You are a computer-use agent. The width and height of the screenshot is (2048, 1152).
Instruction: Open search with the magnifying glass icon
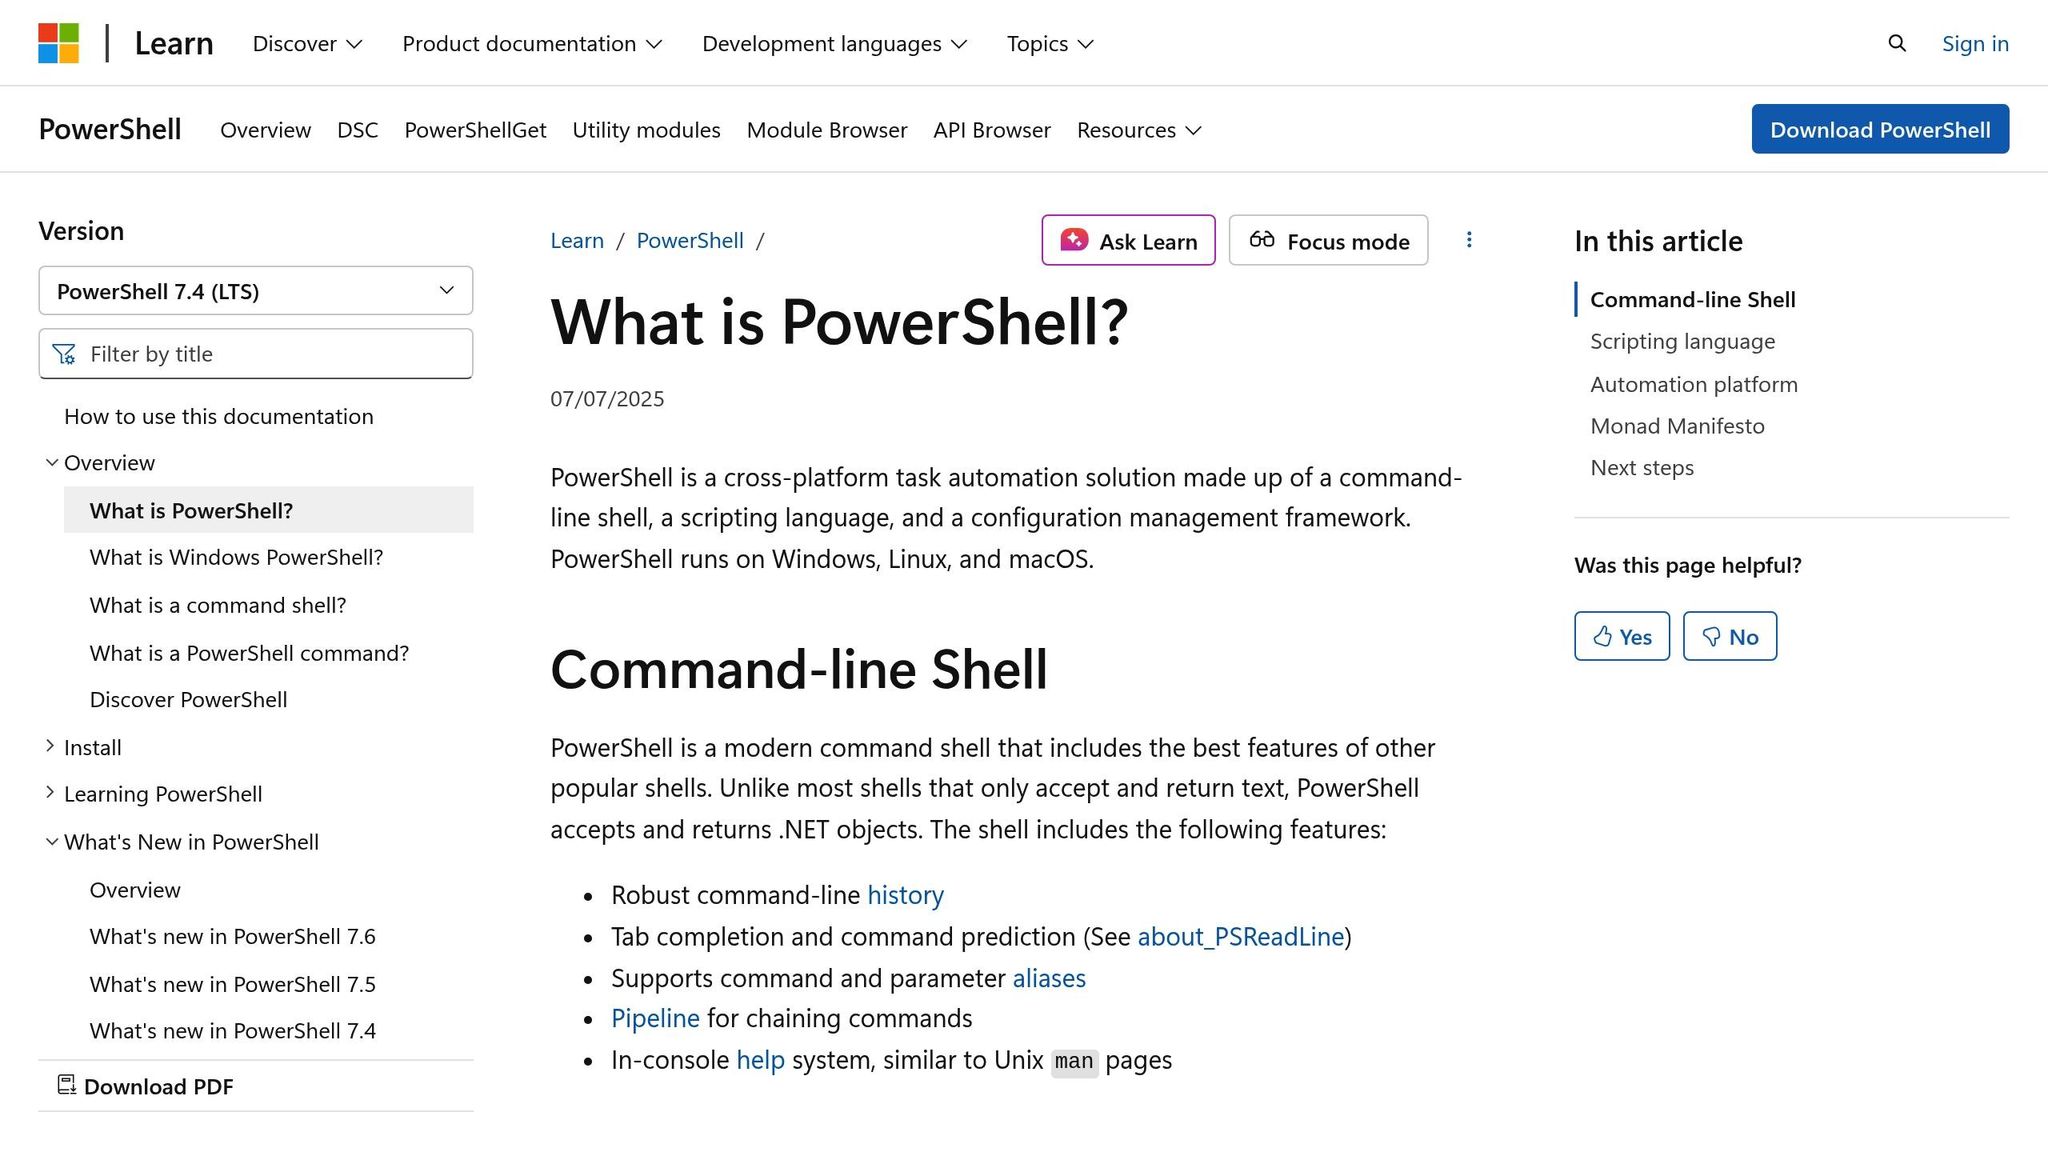pyautogui.click(x=1896, y=43)
